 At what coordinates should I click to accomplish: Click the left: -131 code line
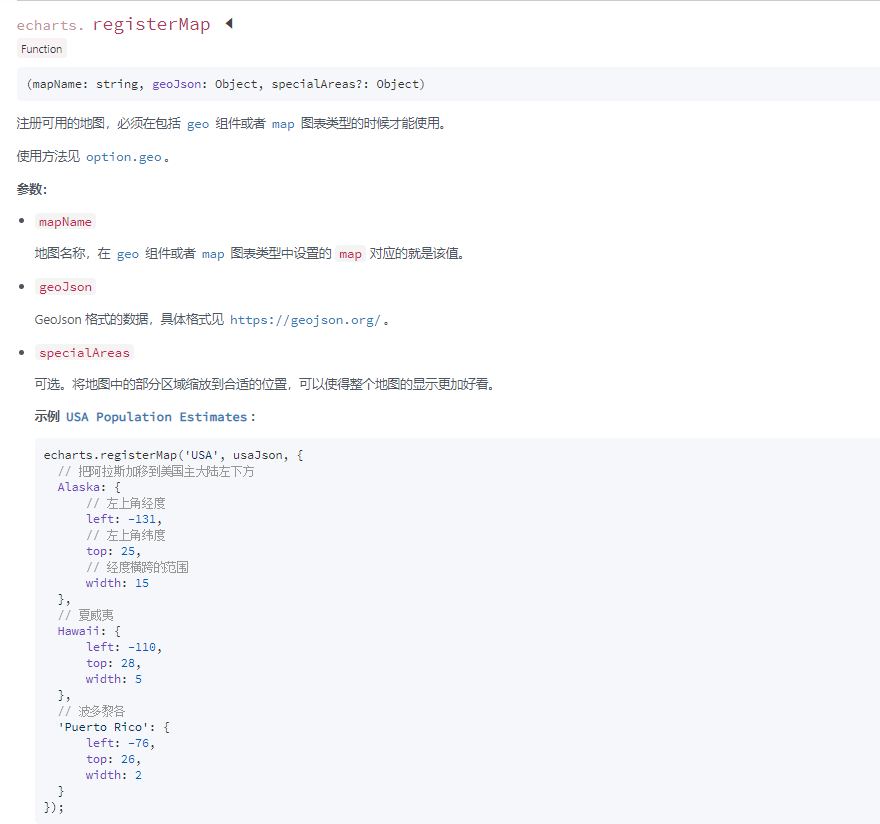coord(123,519)
